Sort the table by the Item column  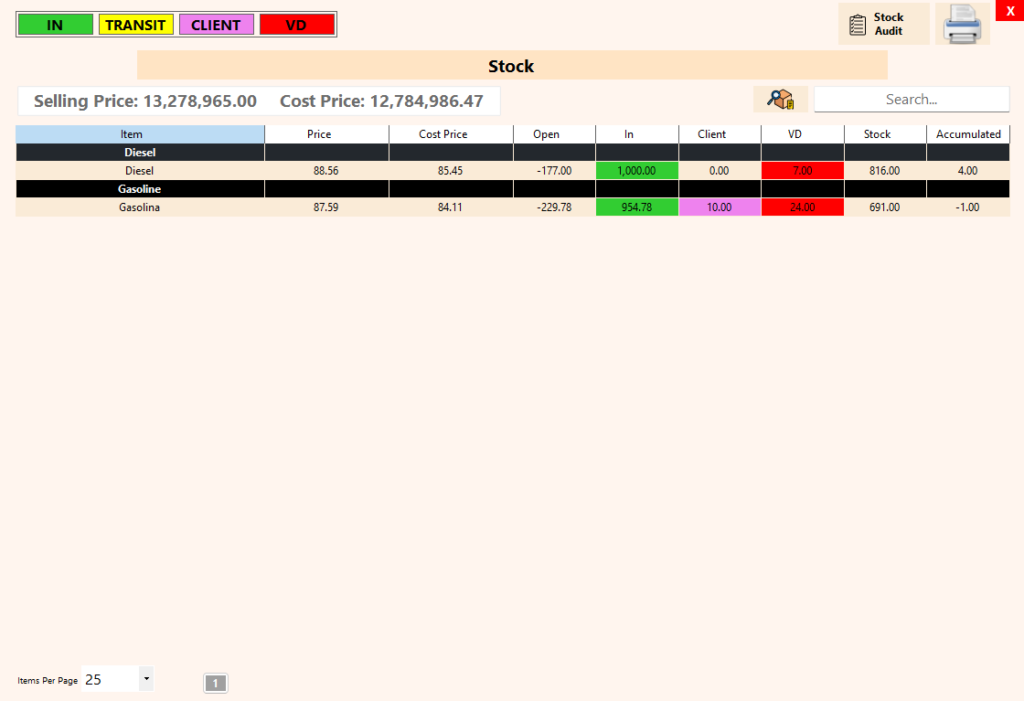click(x=131, y=133)
